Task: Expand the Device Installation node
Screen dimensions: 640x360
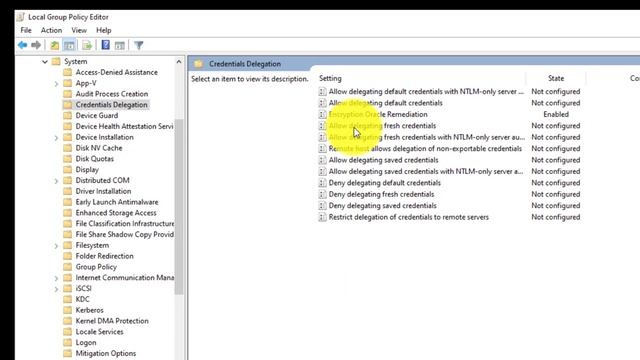Action: click(x=56, y=138)
